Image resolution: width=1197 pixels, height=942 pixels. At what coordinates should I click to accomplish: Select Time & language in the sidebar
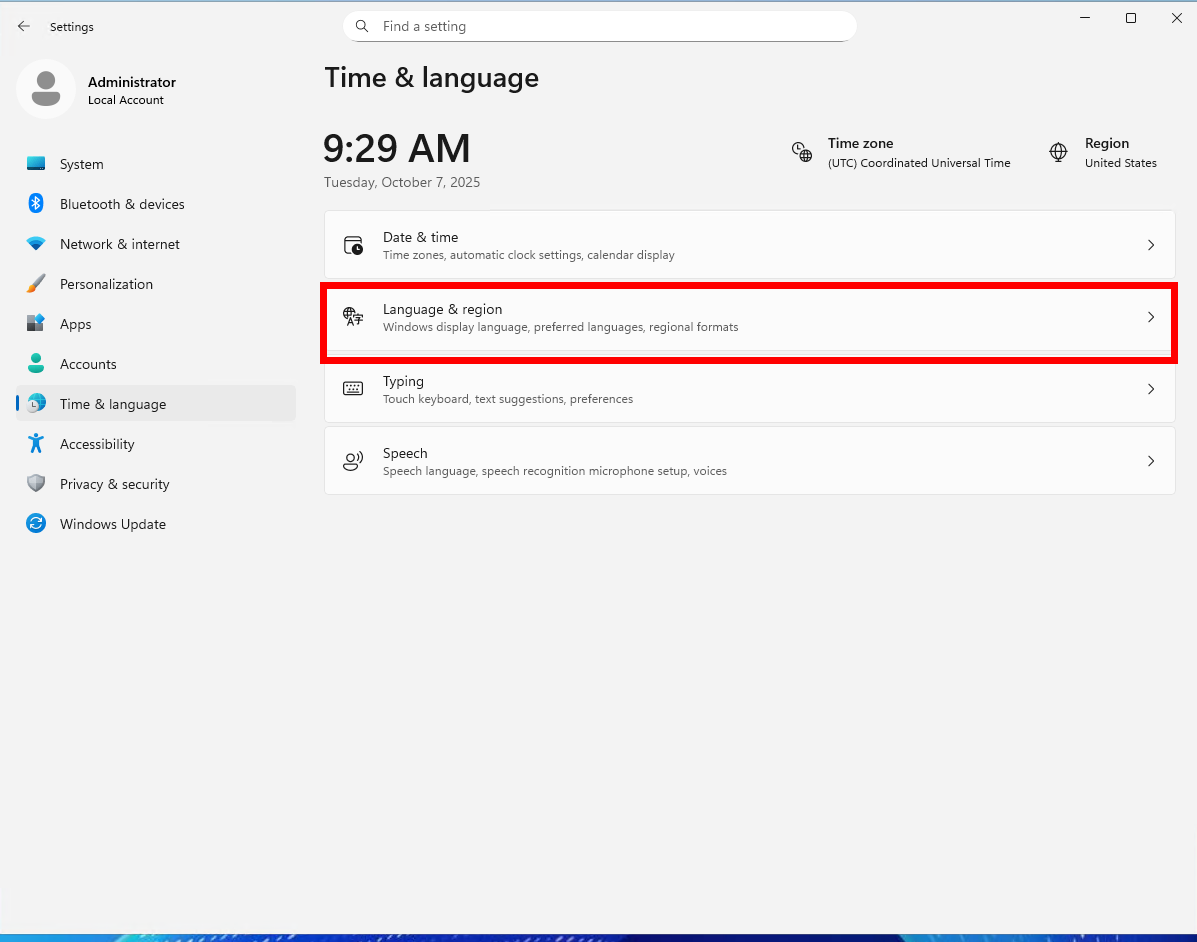coord(113,403)
